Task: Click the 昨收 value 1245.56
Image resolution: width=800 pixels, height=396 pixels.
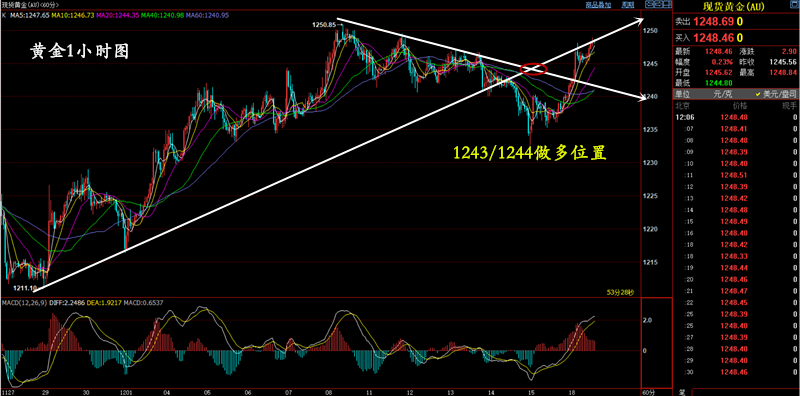Action: [x=784, y=61]
